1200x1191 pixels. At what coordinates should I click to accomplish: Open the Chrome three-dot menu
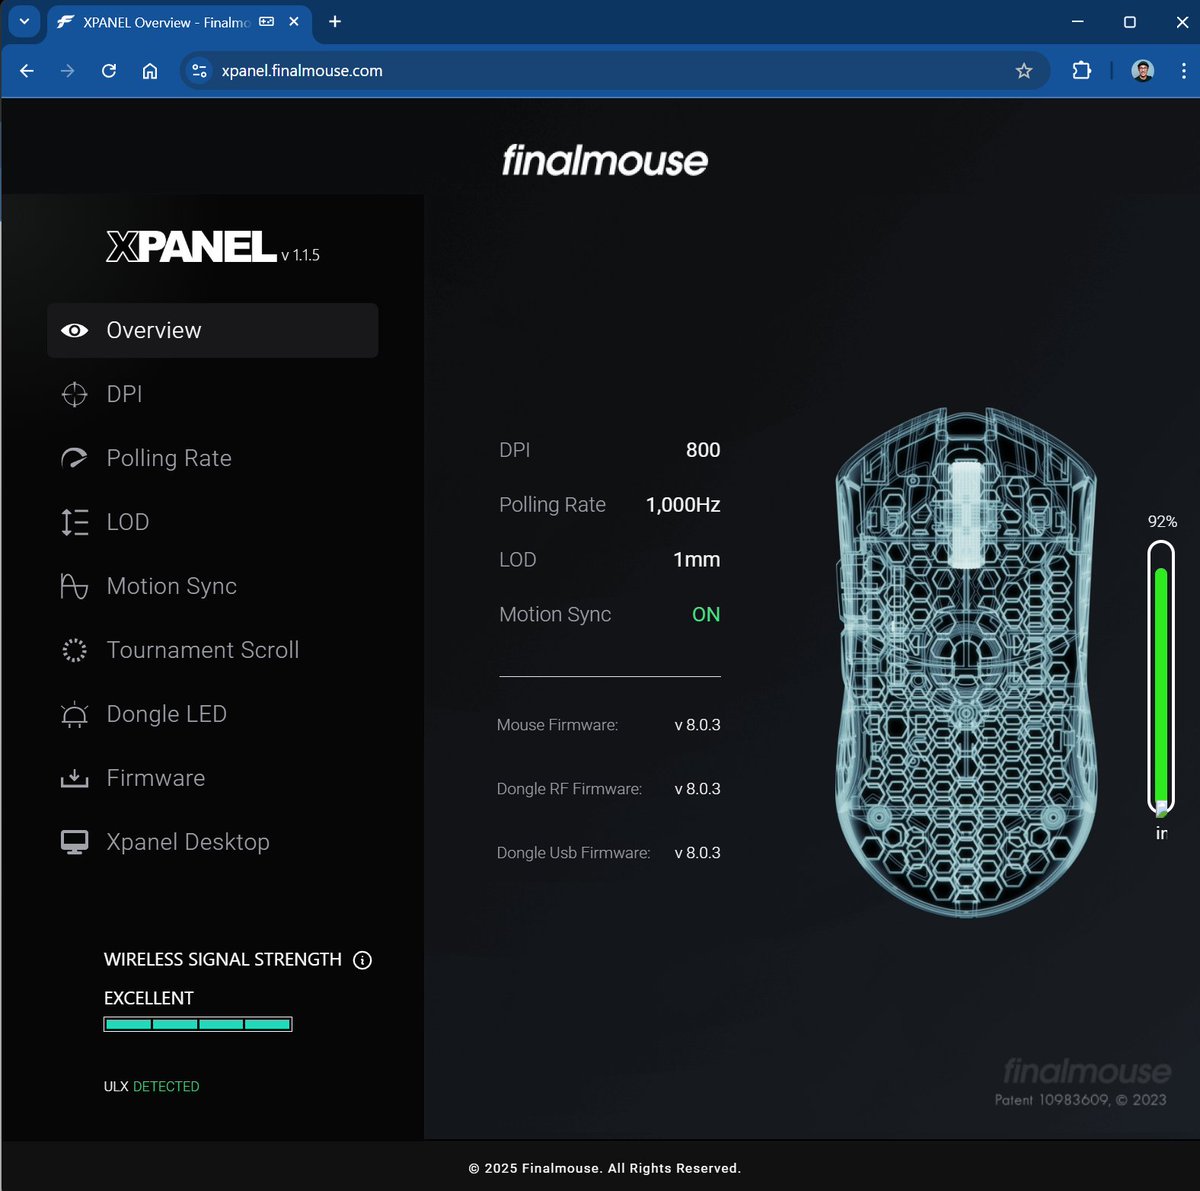[x=1184, y=71]
